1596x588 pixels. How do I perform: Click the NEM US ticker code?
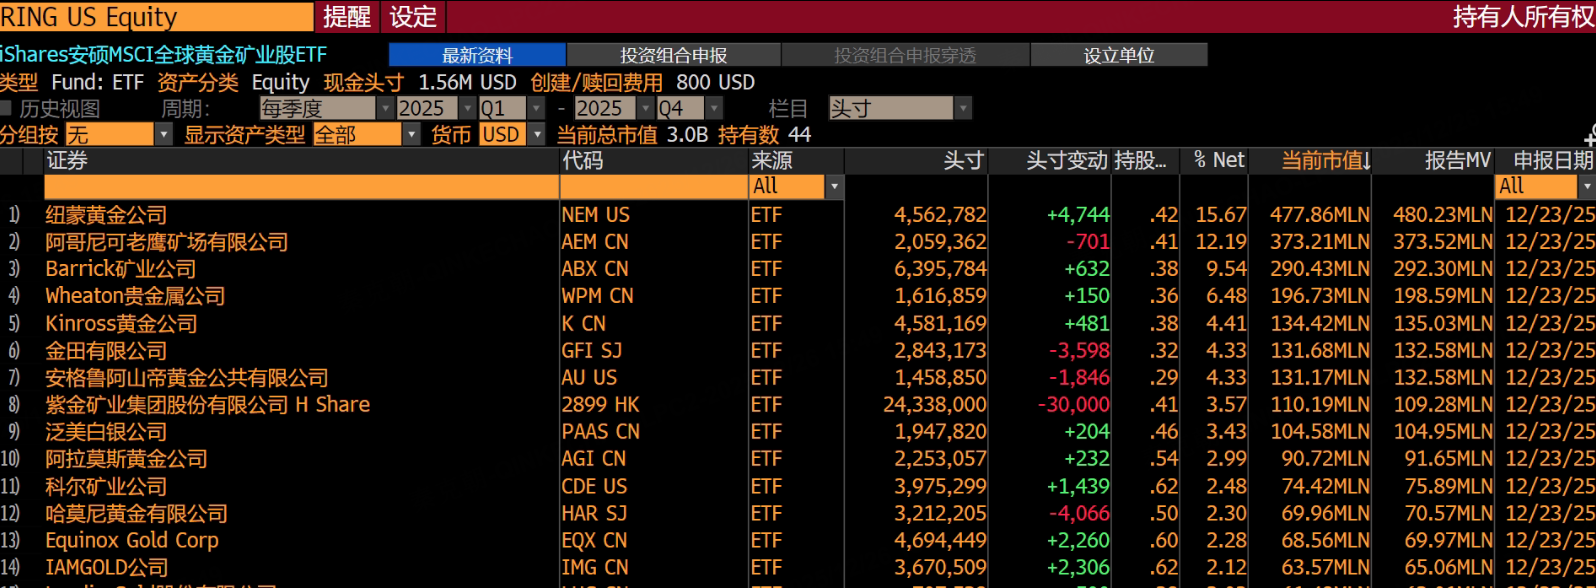pos(595,215)
